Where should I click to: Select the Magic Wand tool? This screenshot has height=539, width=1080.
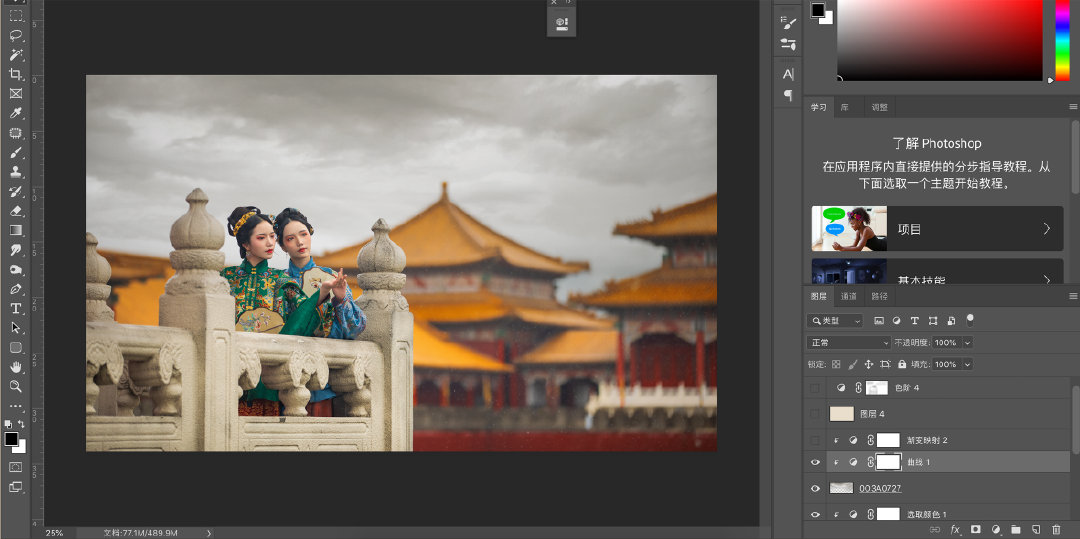pos(15,54)
